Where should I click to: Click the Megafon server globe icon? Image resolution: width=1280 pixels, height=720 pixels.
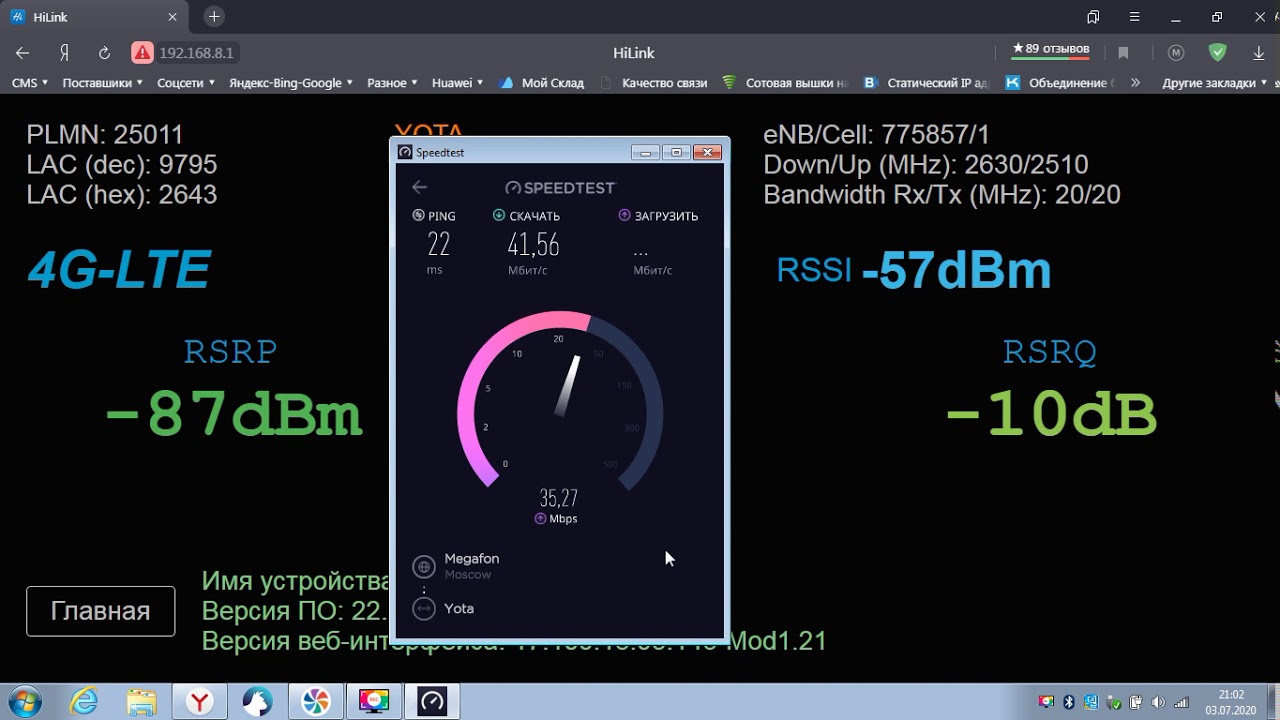click(424, 567)
